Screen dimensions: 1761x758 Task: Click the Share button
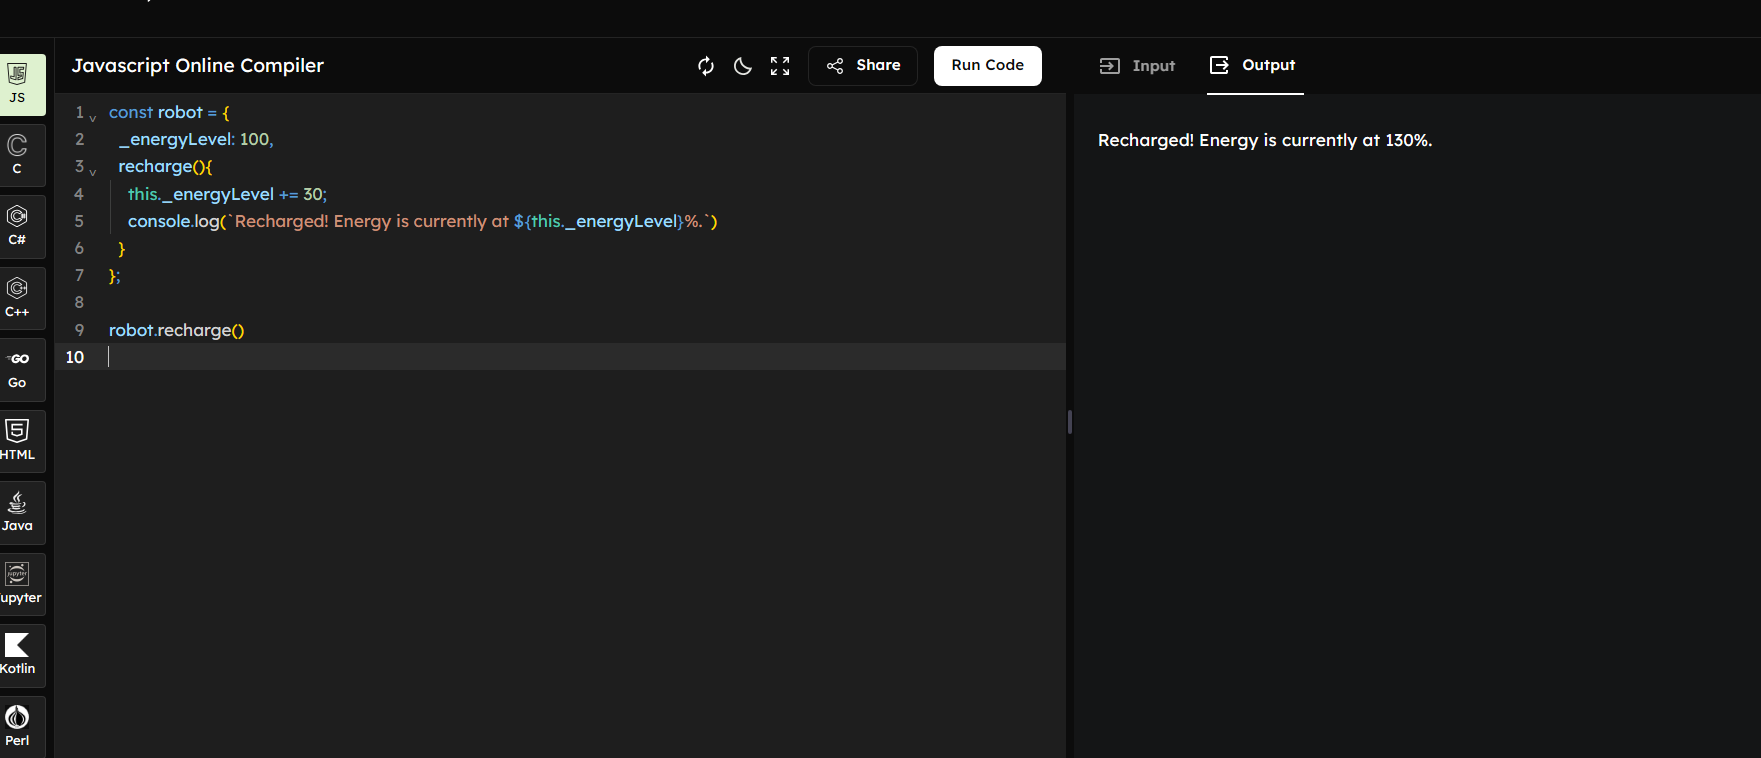pyautogui.click(x=863, y=66)
